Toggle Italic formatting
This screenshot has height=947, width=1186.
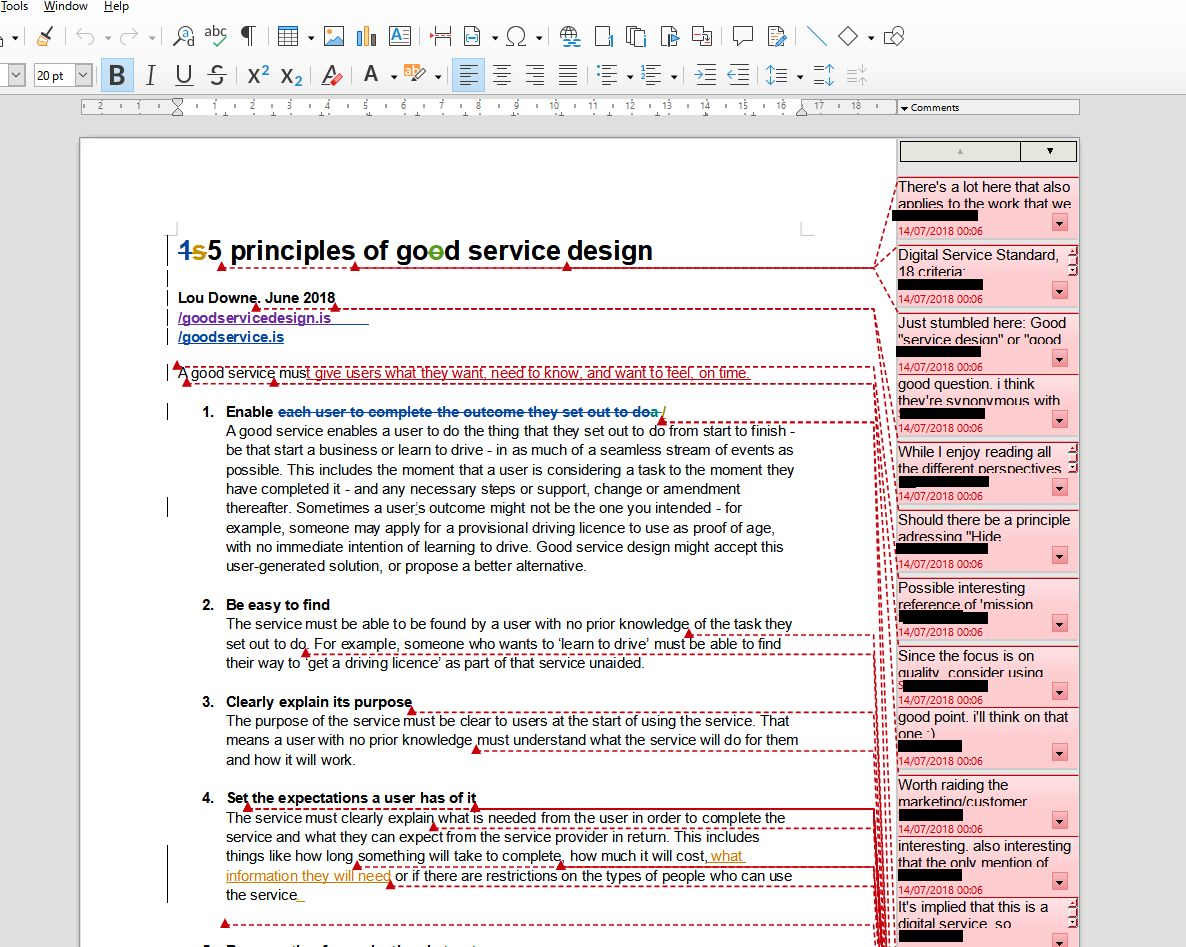[150, 75]
